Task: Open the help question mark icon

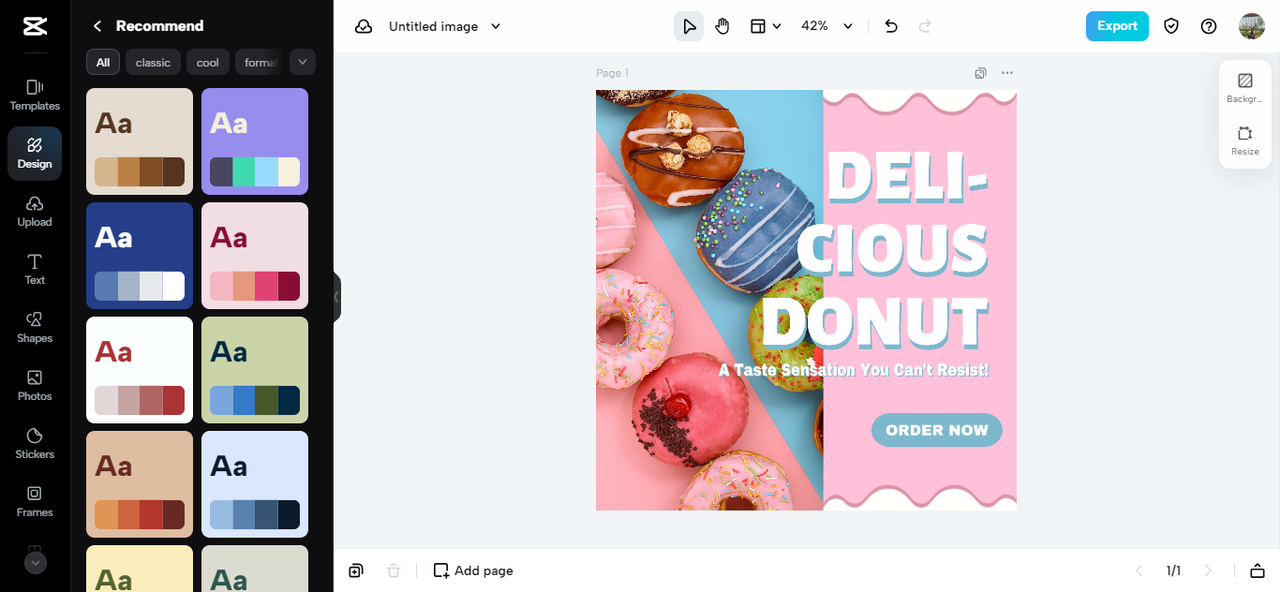Action: (x=1209, y=26)
